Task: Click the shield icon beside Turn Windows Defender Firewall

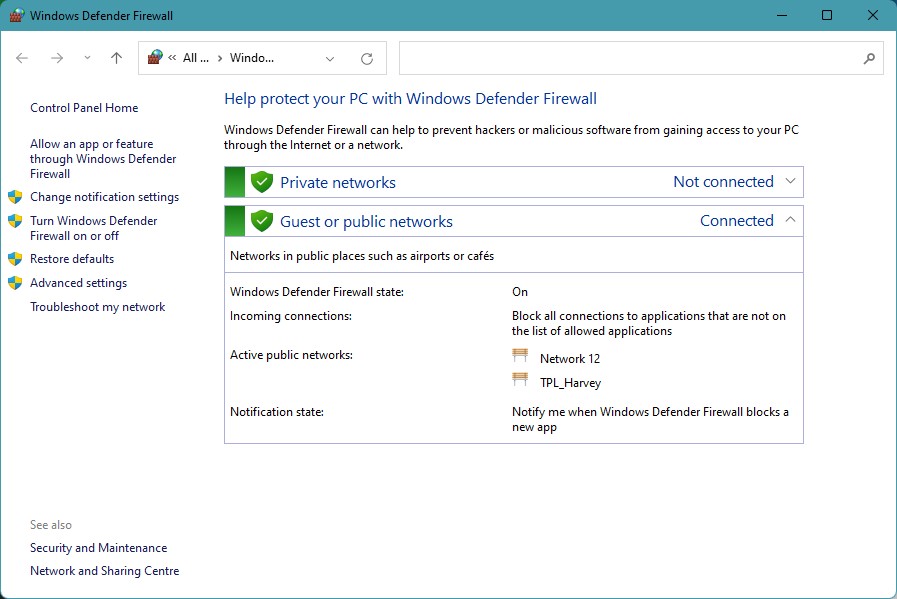Action: tap(15, 221)
